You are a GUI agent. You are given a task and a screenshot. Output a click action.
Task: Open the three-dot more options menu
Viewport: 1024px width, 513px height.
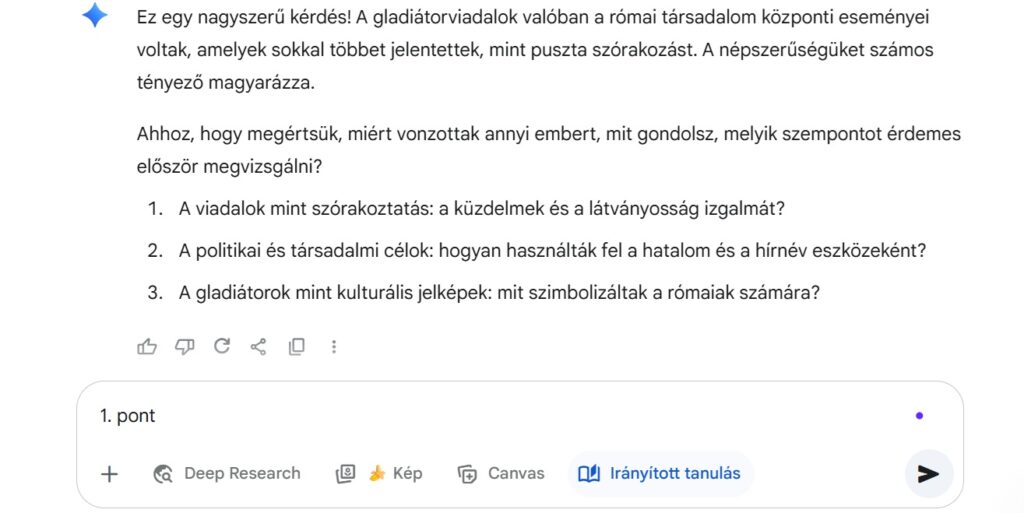pyautogui.click(x=334, y=346)
